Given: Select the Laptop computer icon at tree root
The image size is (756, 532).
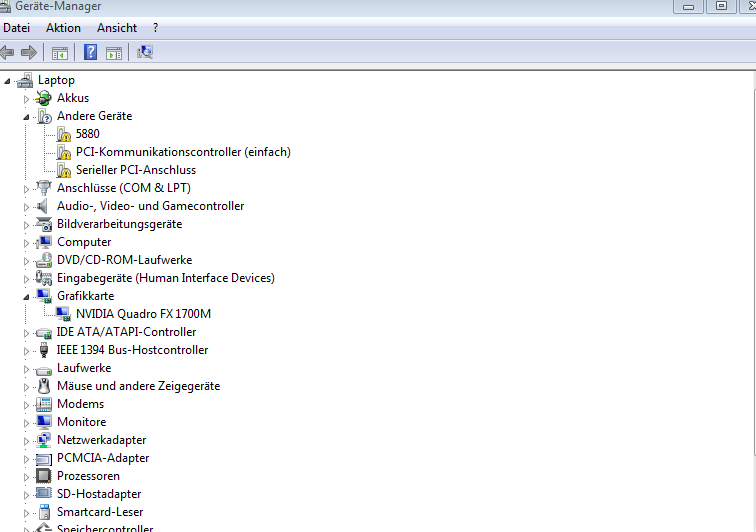Looking at the screenshot, I should [25, 80].
